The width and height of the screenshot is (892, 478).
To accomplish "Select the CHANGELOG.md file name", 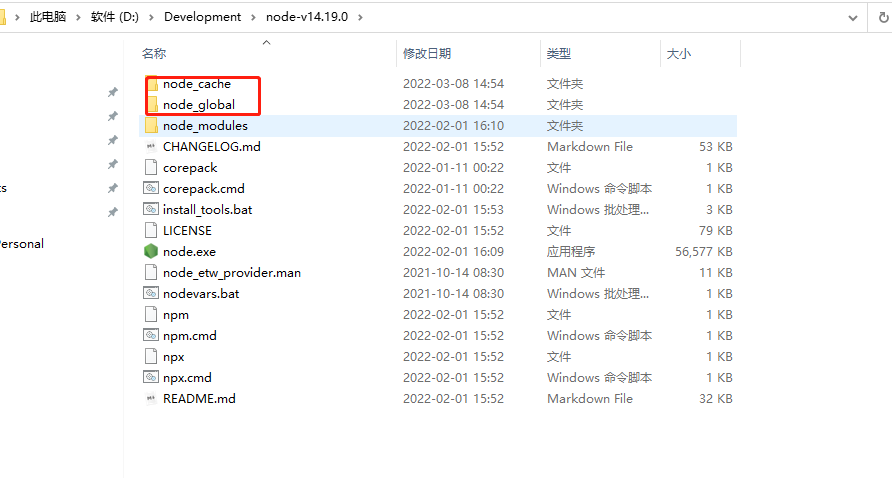I will (x=212, y=147).
